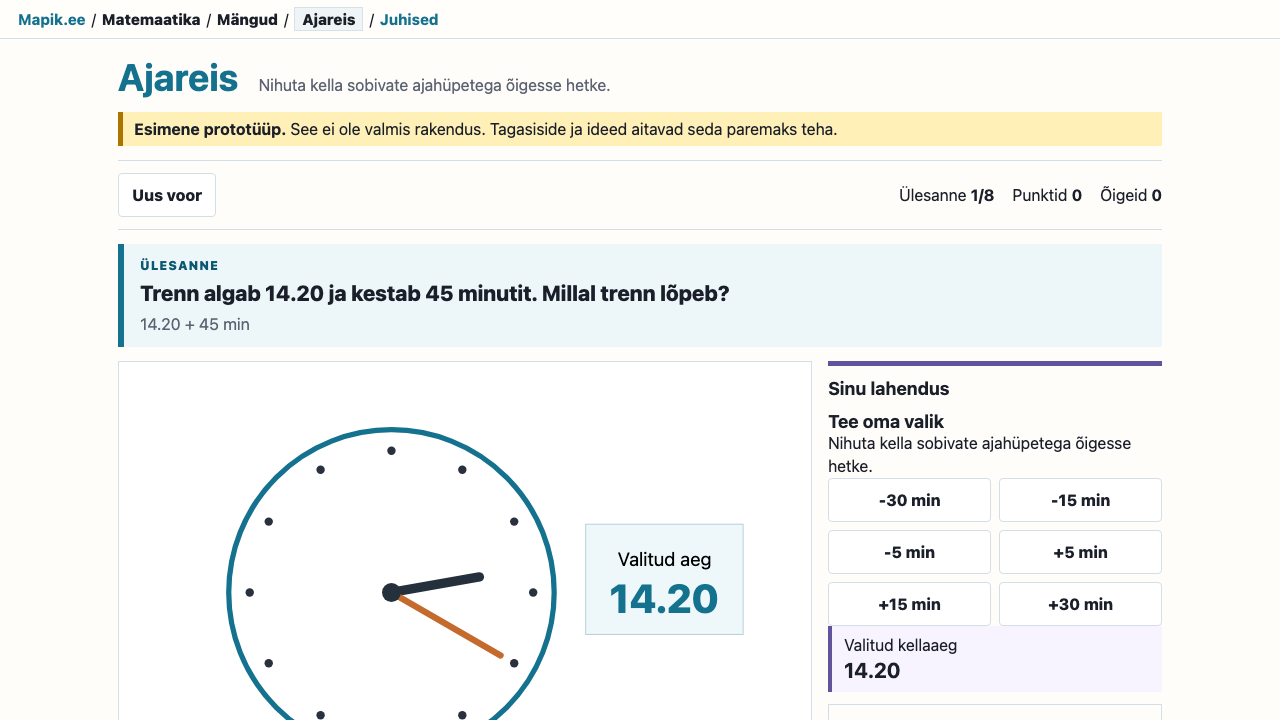Screen dimensions: 1280x720
Task: Click the Ajareis page heading
Action: 178,78
